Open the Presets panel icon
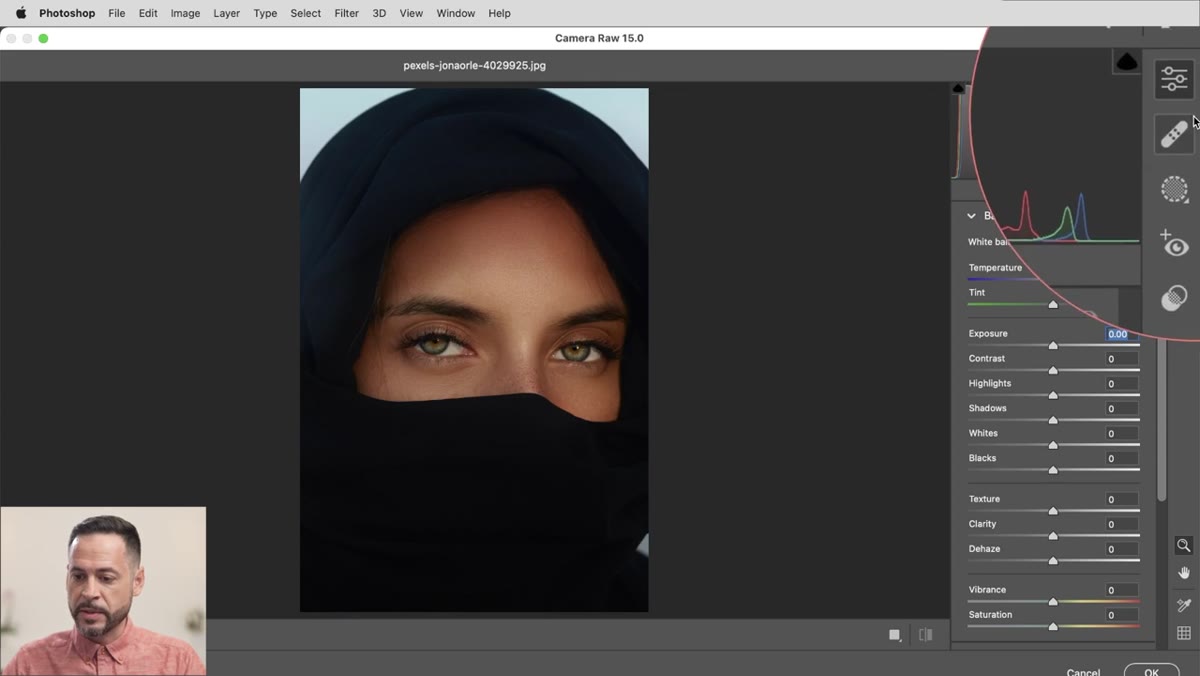The height and width of the screenshot is (676, 1200). (x=1174, y=298)
